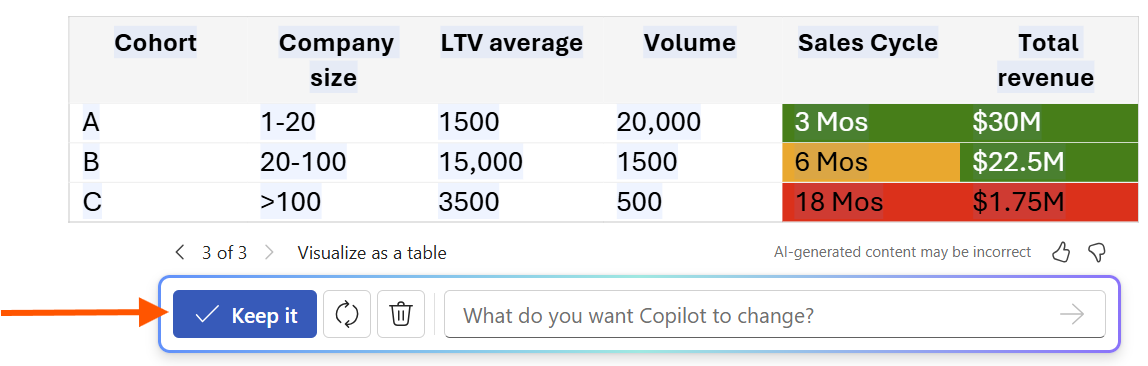1148x366 pixels.
Task: Give a thumbs down on the response
Action: click(1096, 253)
